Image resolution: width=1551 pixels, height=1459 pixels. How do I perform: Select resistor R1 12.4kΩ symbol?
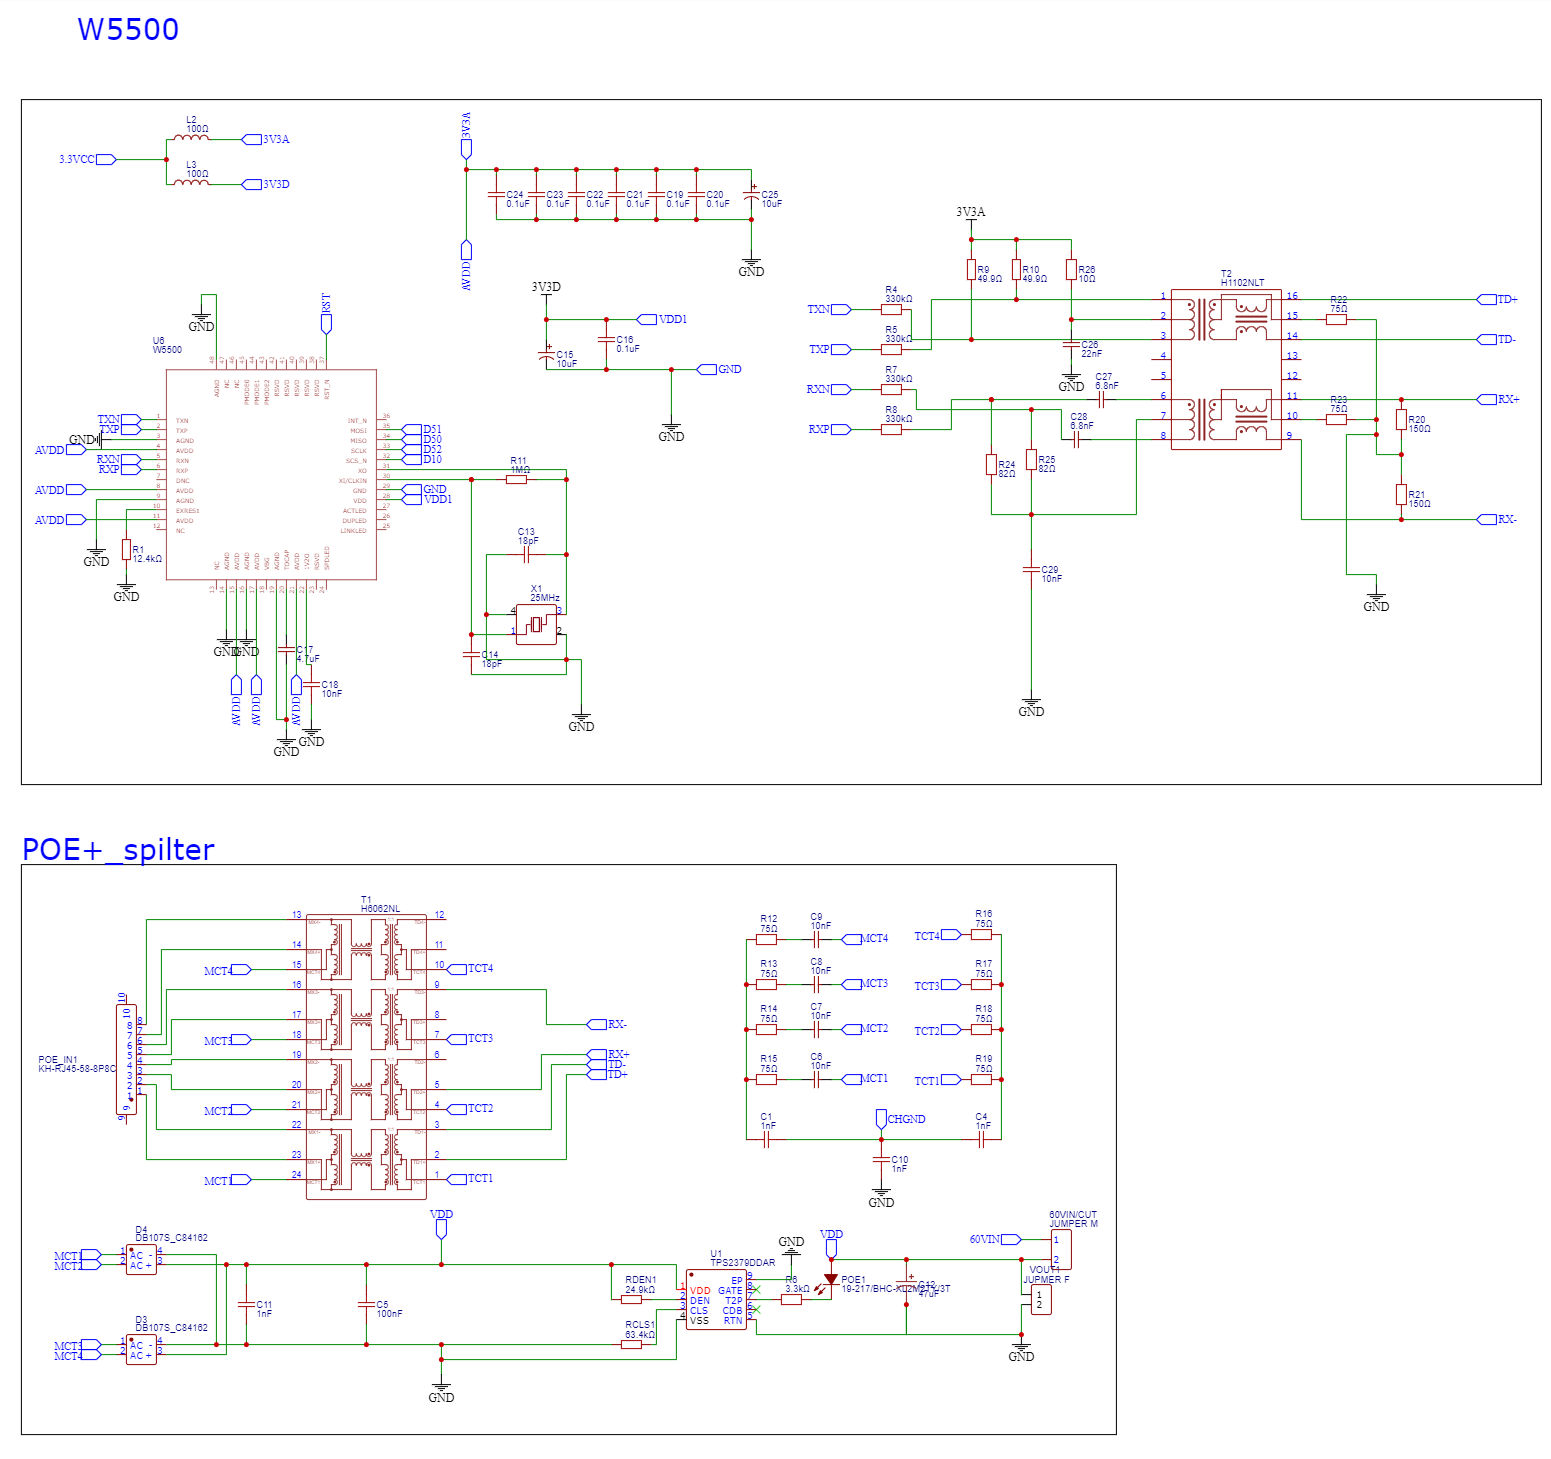coord(126,550)
